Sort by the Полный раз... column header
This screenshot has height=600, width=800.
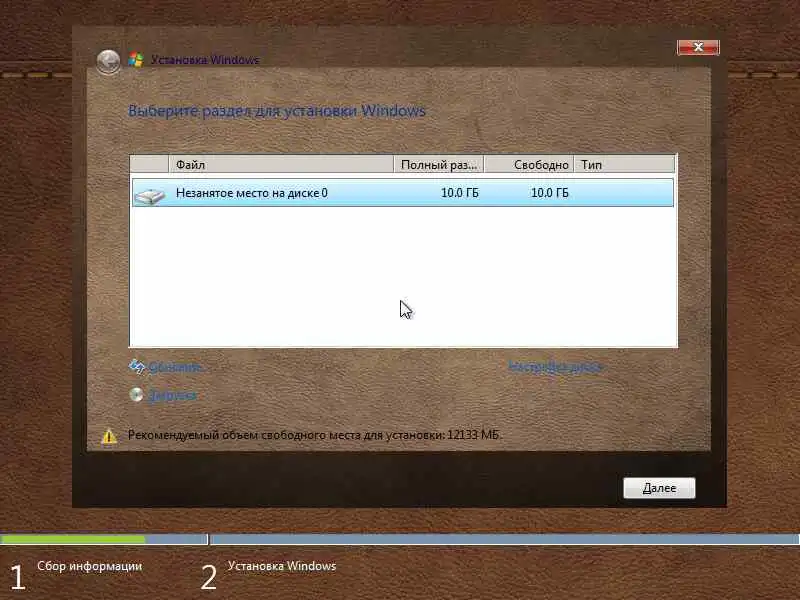(439, 164)
